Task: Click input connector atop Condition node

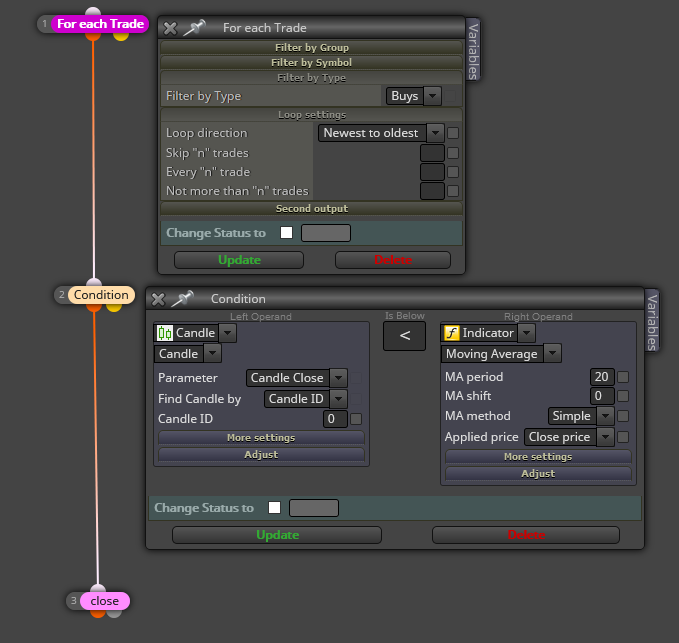Action: [x=94, y=282]
